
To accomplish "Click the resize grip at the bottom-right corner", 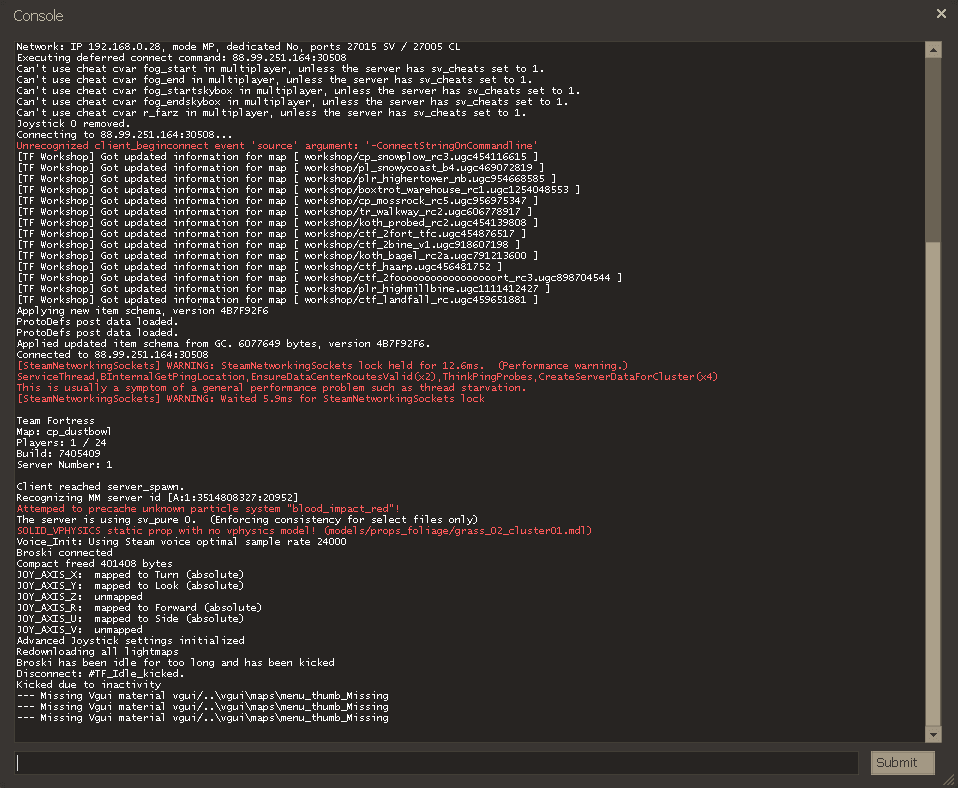I will pos(950,780).
